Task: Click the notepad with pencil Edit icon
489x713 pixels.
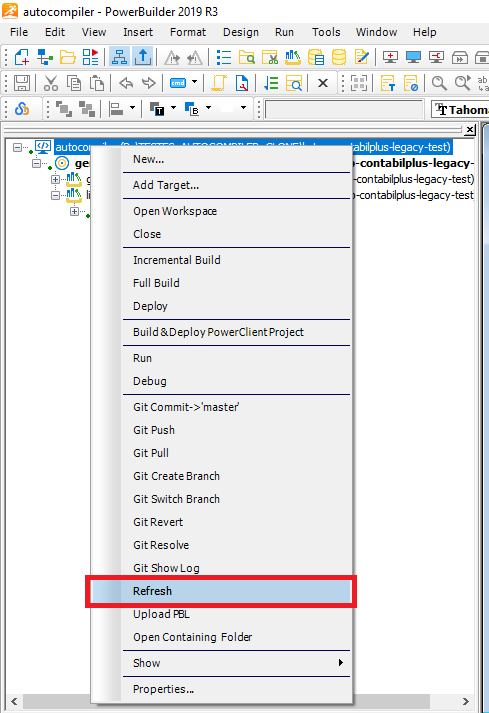Action: point(362,58)
